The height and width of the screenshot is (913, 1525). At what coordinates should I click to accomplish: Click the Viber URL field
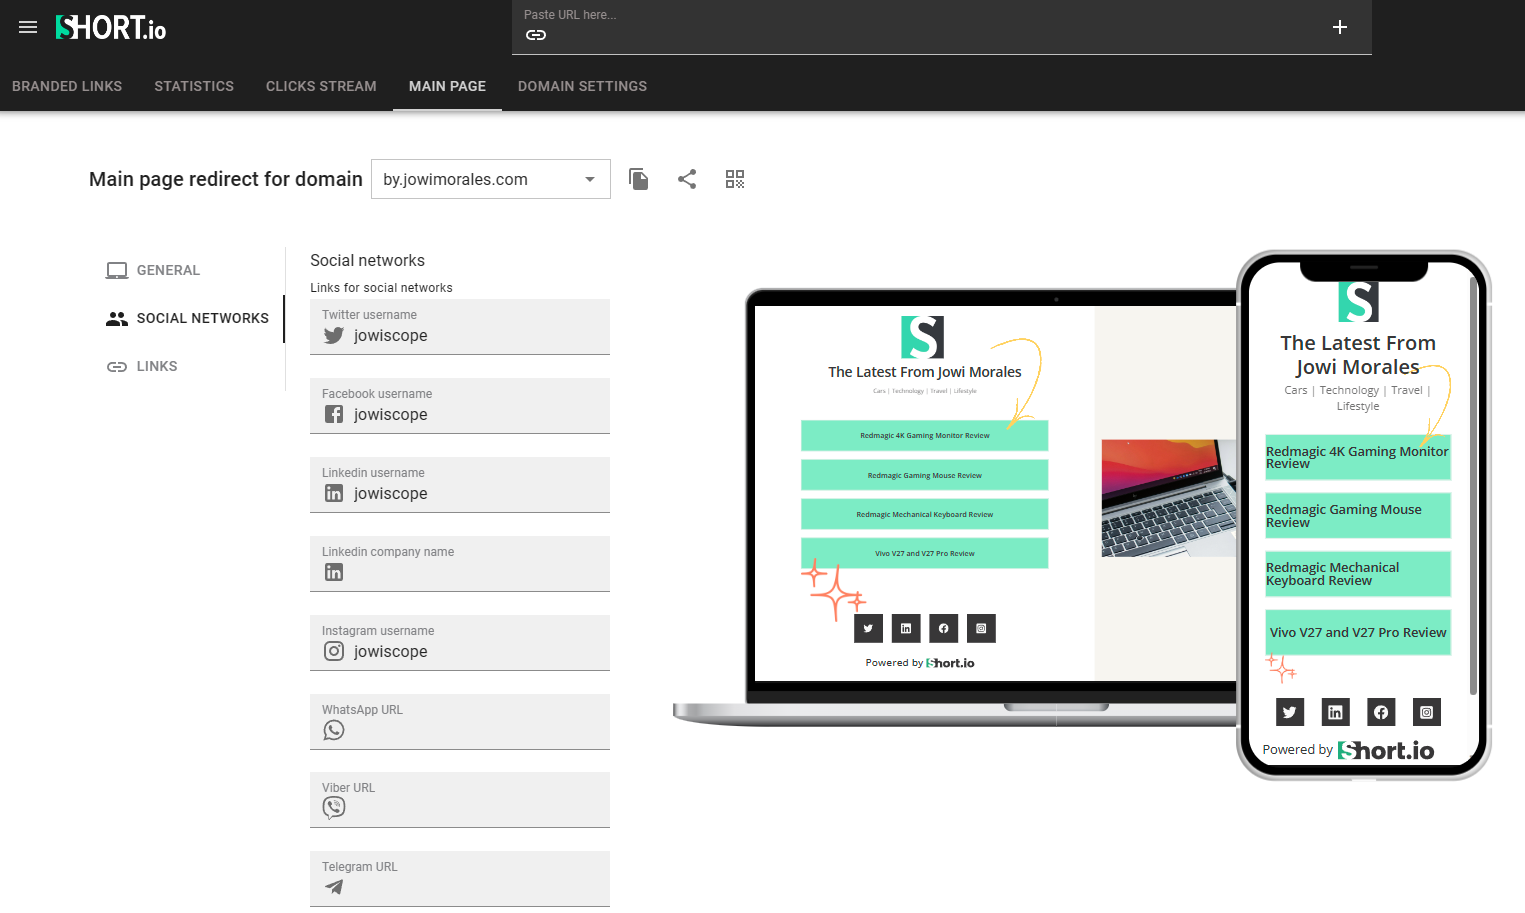[460, 800]
